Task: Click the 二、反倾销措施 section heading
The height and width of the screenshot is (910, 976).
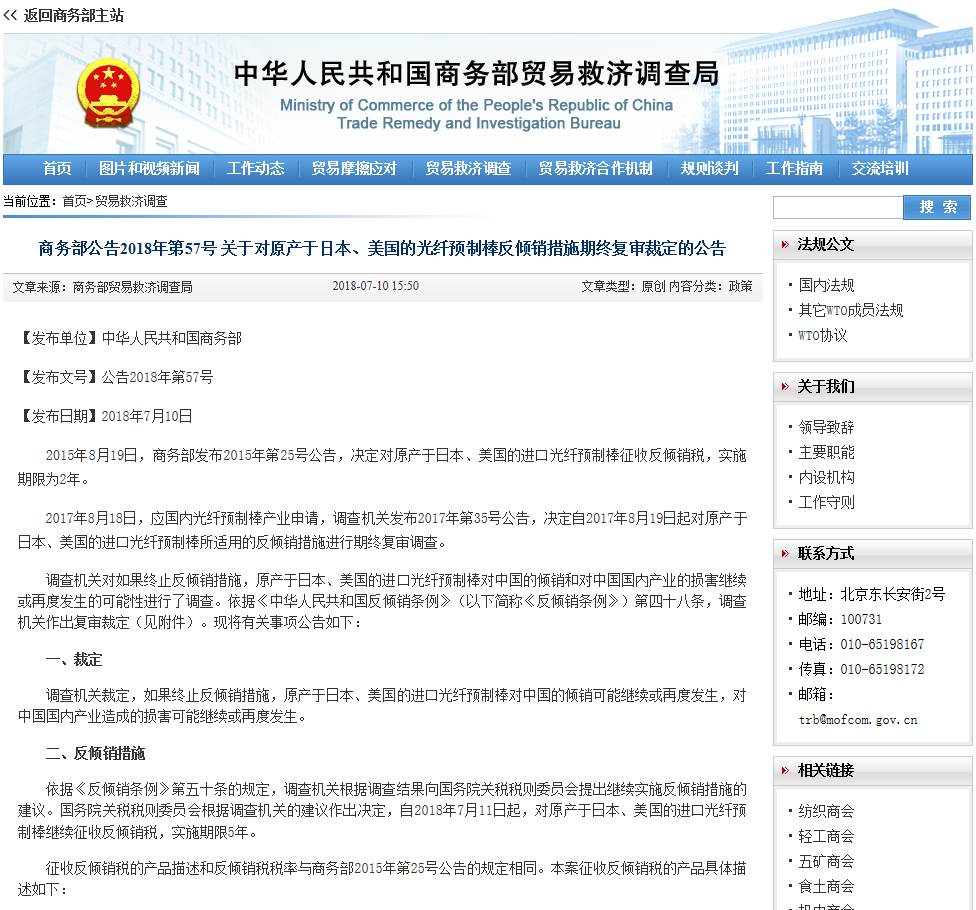Action: (95, 754)
